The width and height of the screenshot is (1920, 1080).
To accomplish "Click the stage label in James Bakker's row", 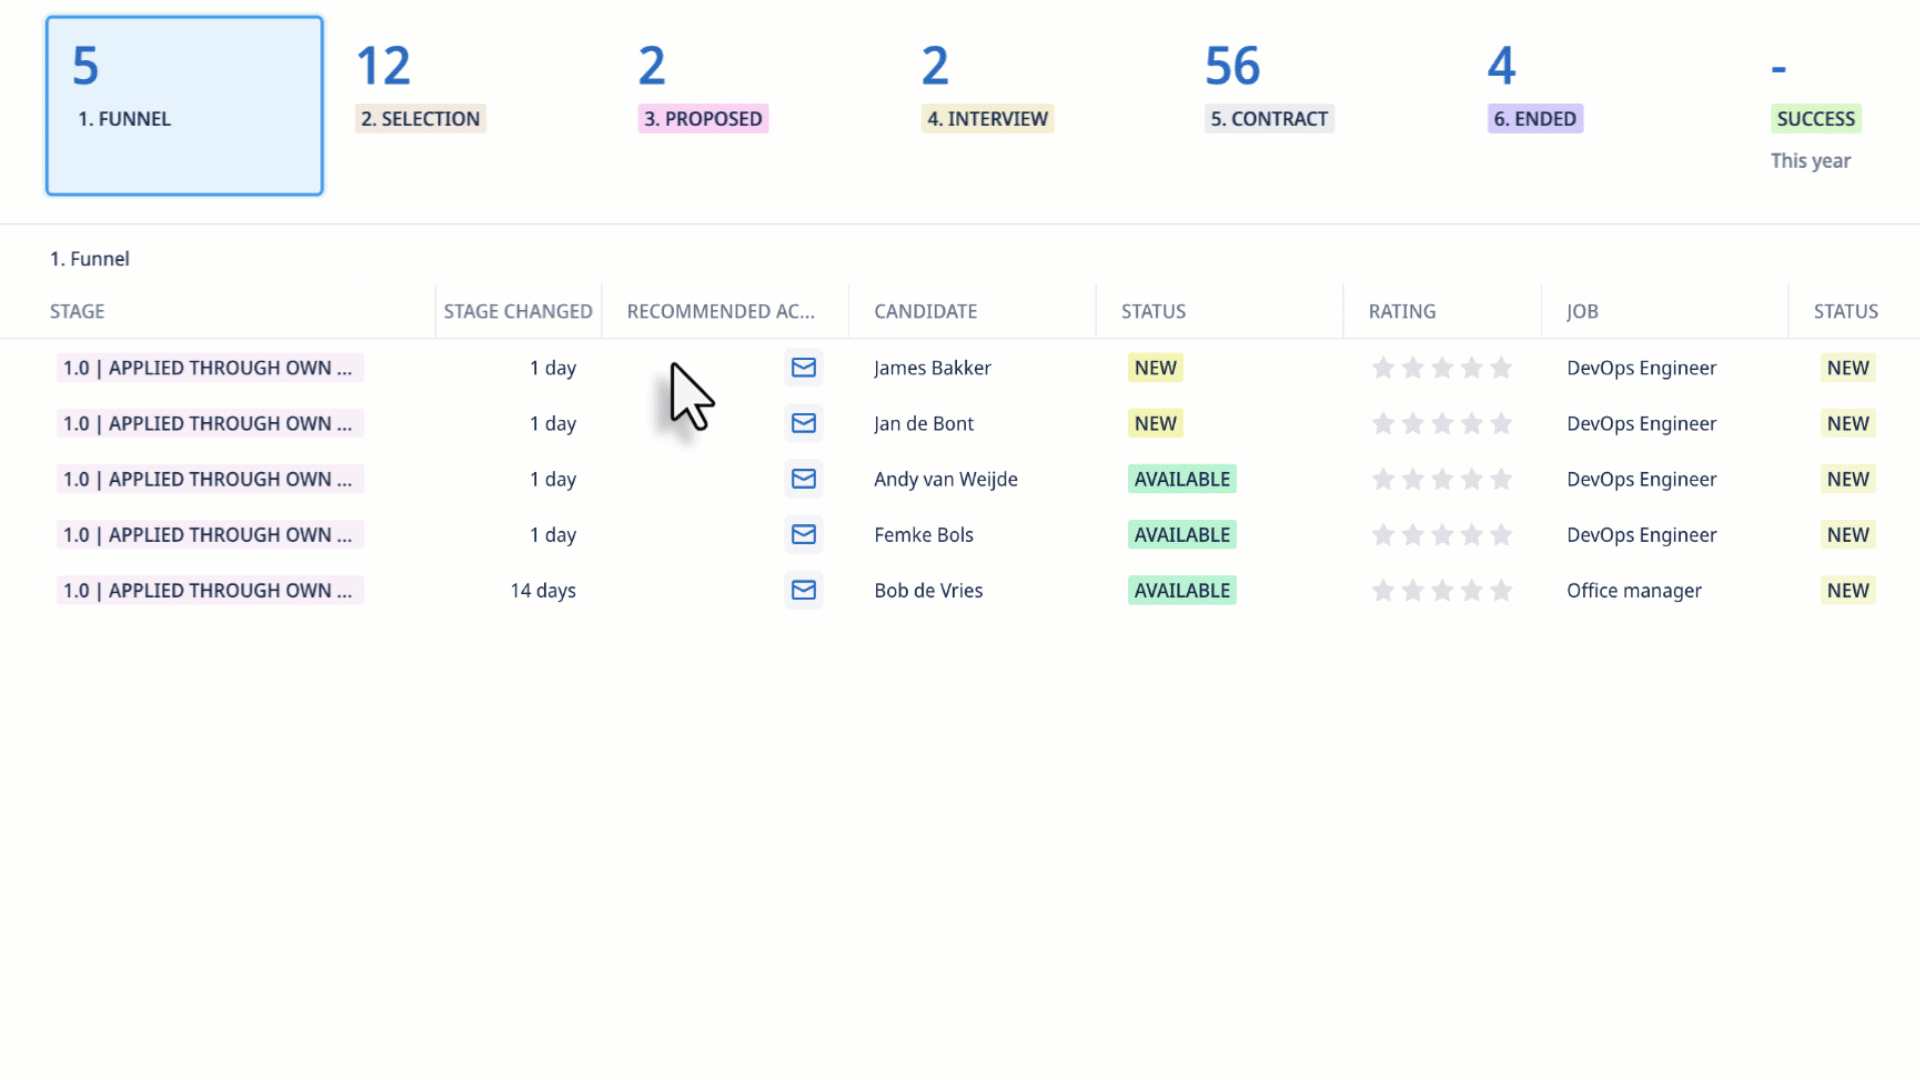I will point(208,368).
